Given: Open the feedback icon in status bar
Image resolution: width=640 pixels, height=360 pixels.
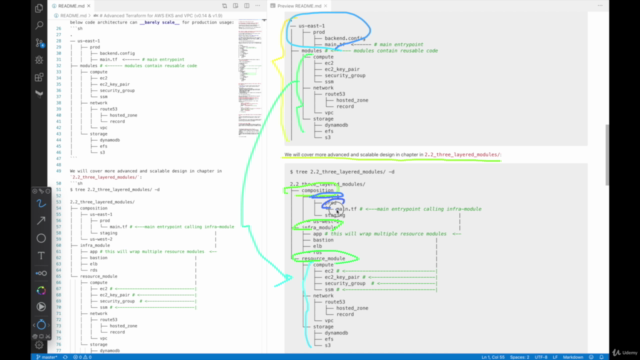Looking at the screenshot, I should tap(591, 357).
